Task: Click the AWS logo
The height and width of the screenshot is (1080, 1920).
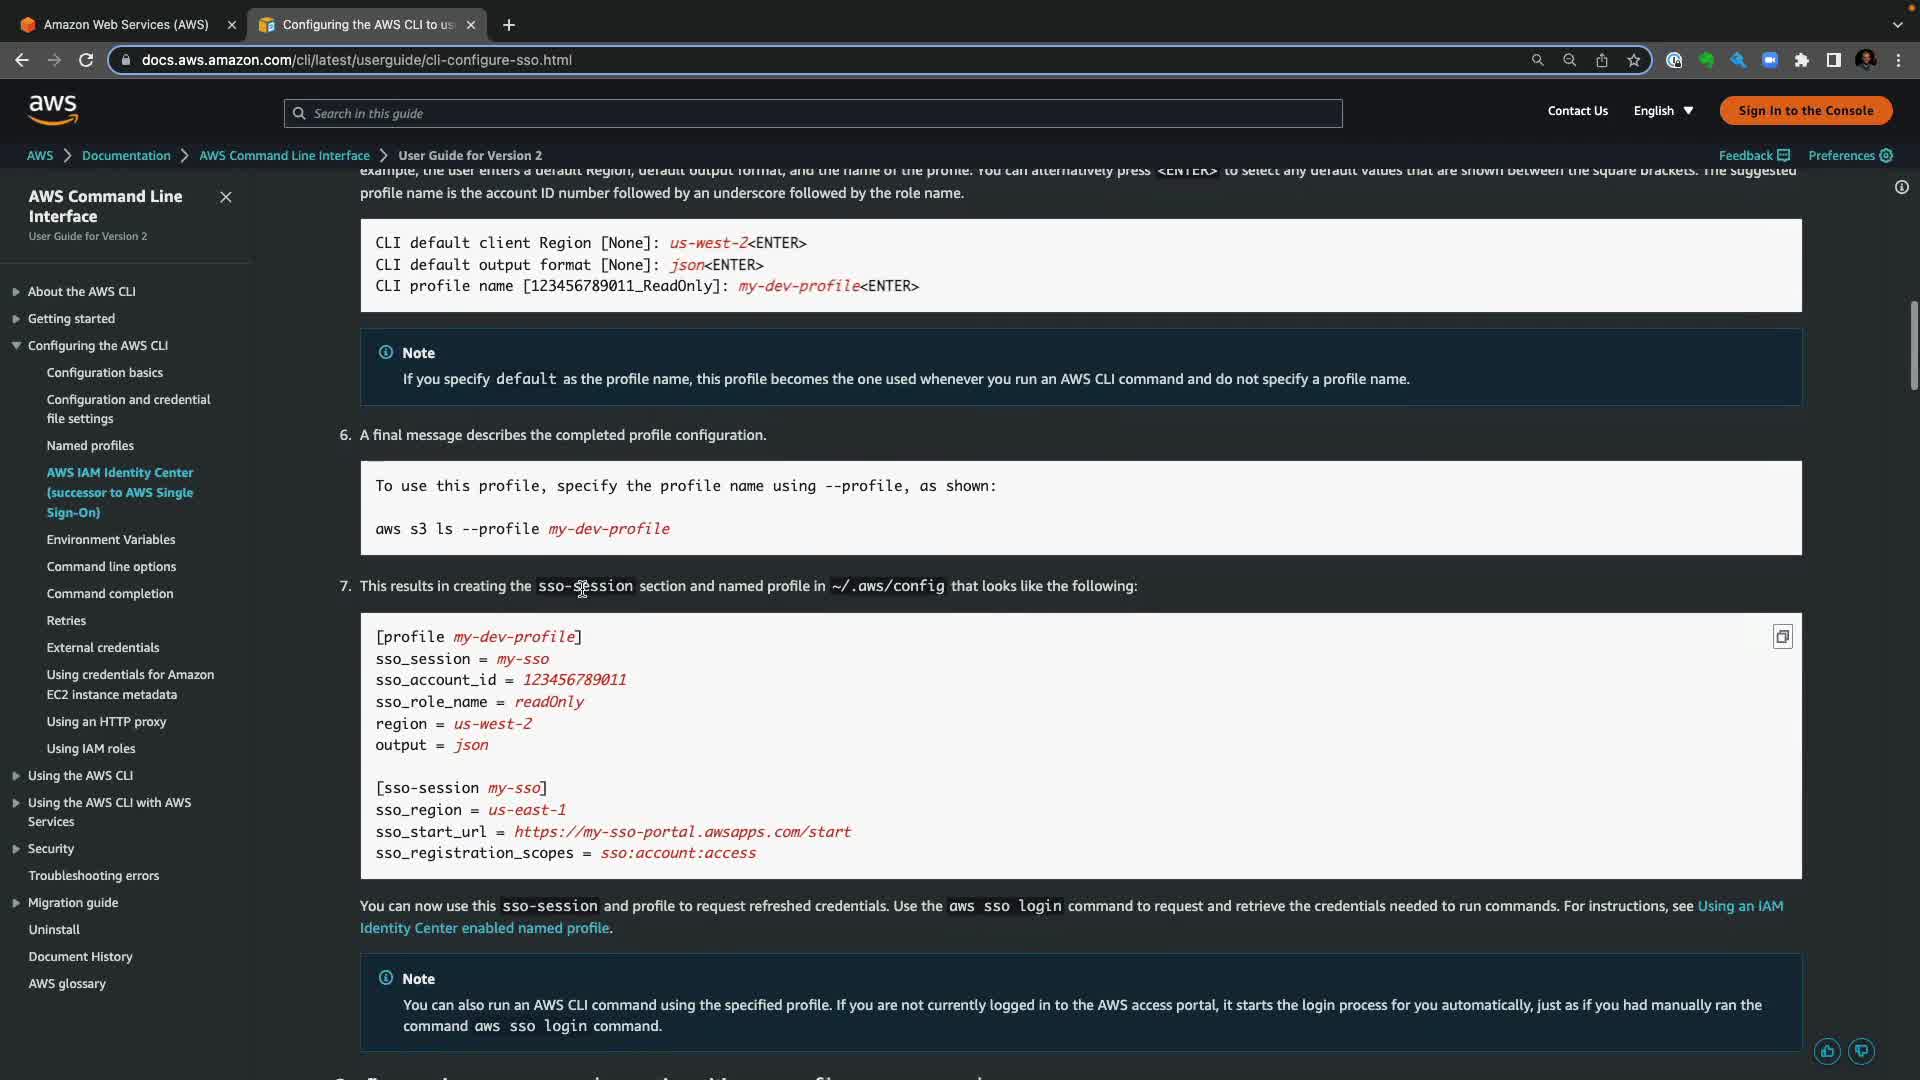Action: (53, 110)
